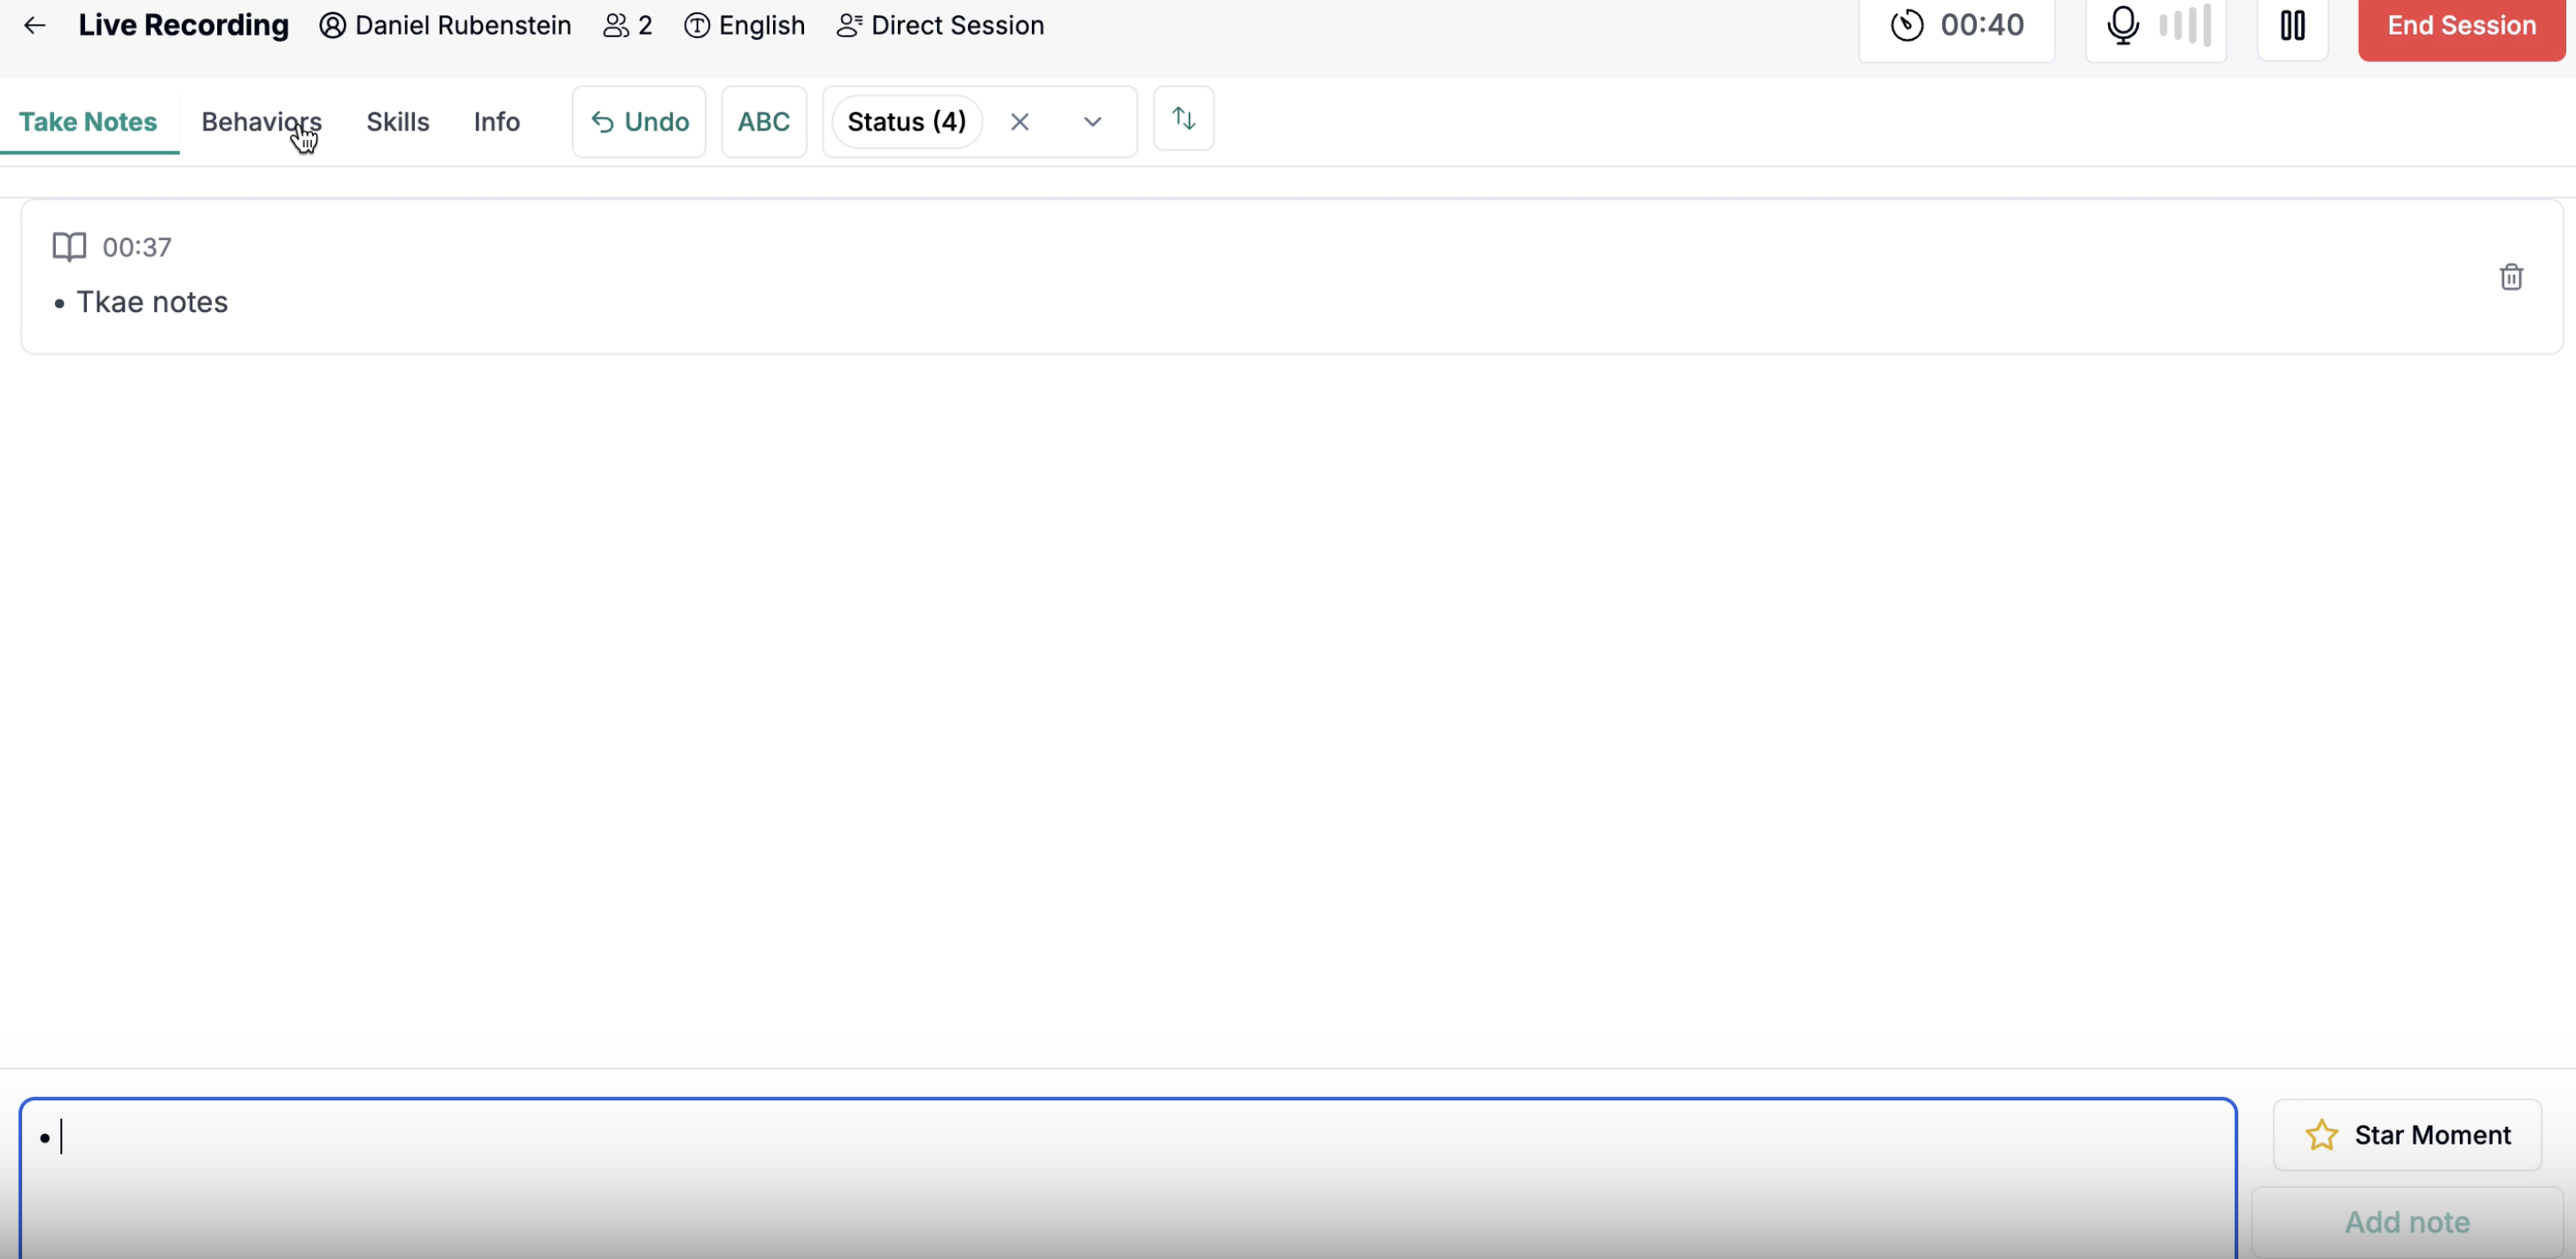2576x1259 pixels.
Task: Open the participants count showing 2
Action: coord(628,26)
